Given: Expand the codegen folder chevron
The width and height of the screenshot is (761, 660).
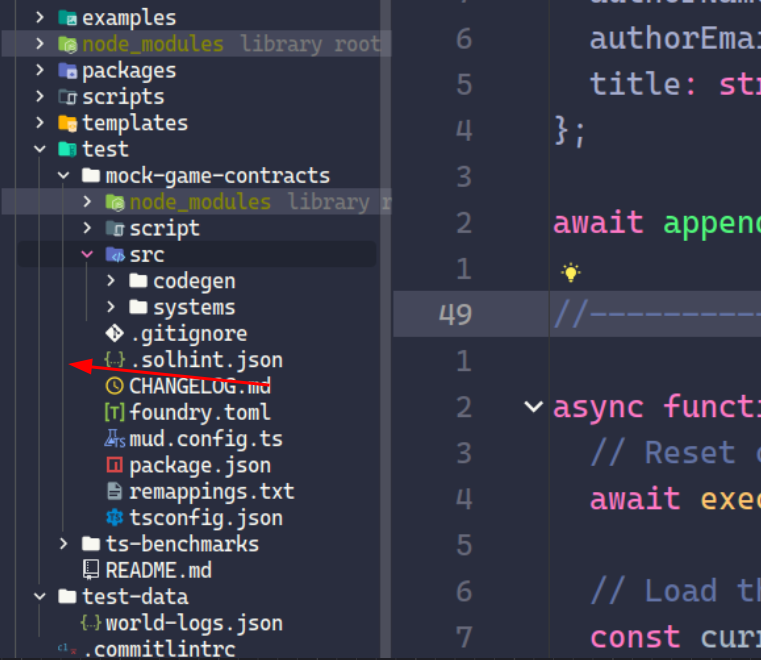Looking at the screenshot, I should tap(111, 280).
